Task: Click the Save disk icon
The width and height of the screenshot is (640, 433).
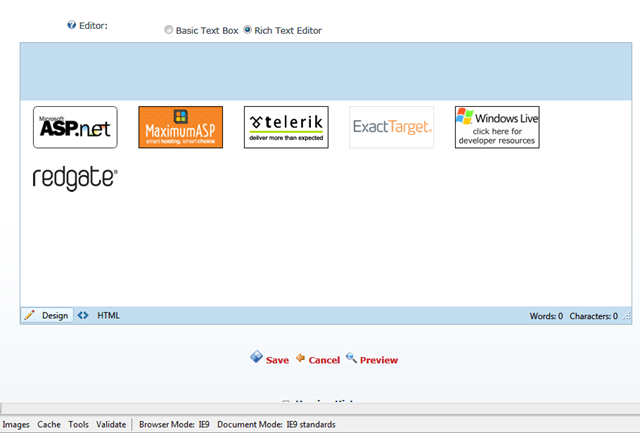Action: [x=256, y=357]
